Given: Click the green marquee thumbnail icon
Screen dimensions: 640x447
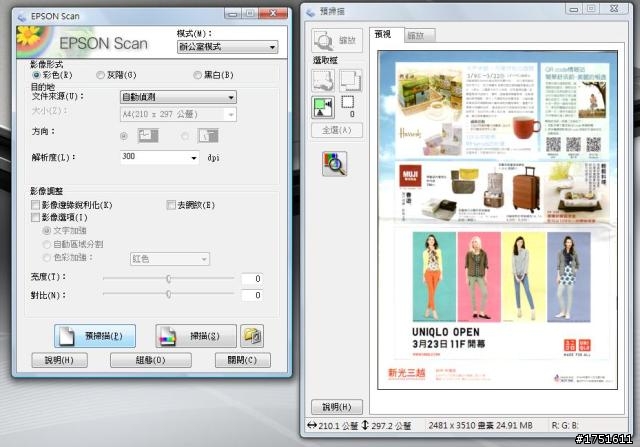Looking at the screenshot, I should pos(323,107).
